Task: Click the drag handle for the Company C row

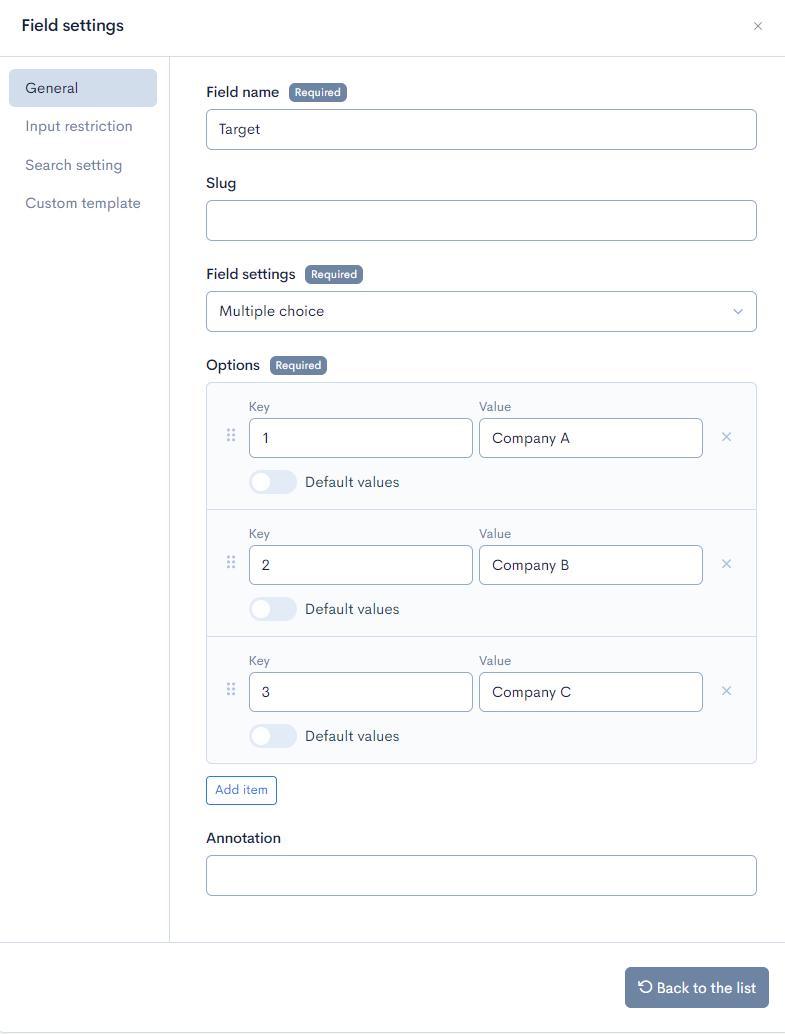Action: pyautogui.click(x=231, y=689)
